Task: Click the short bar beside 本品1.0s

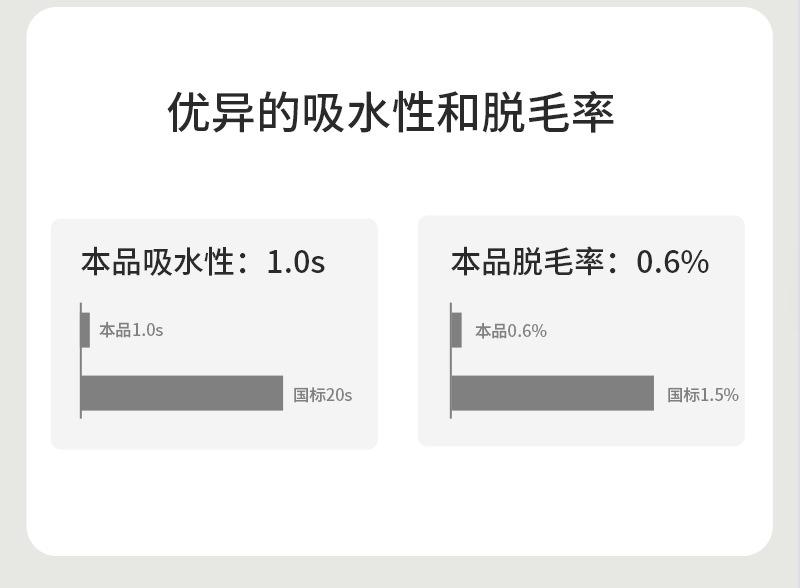Action: coord(85,330)
